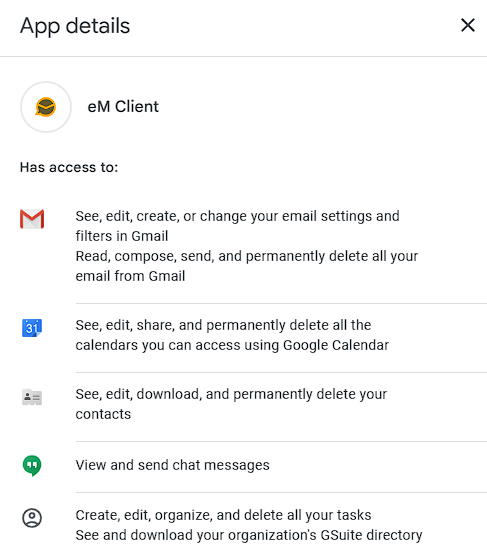Close the App details dialog
The width and height of the screenshot is (487, 557).
[467, 25]
